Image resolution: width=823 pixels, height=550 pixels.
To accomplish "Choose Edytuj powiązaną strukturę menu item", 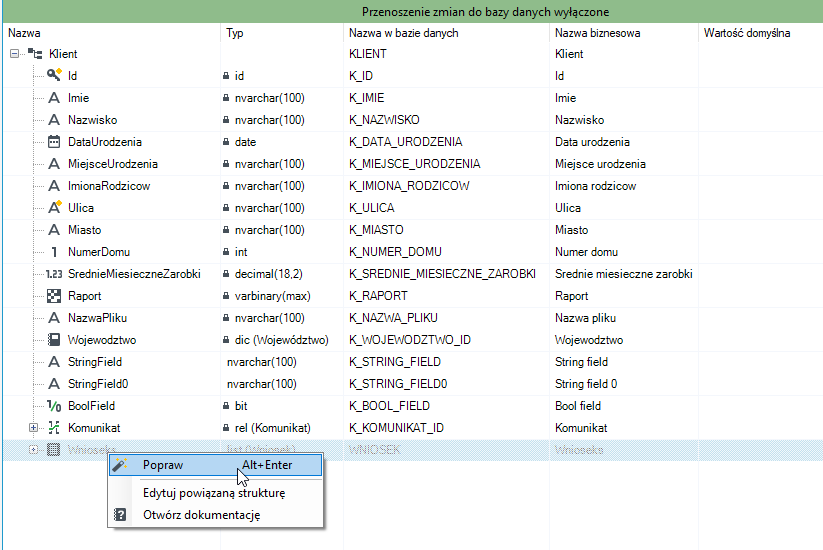I will coord(214,493).
